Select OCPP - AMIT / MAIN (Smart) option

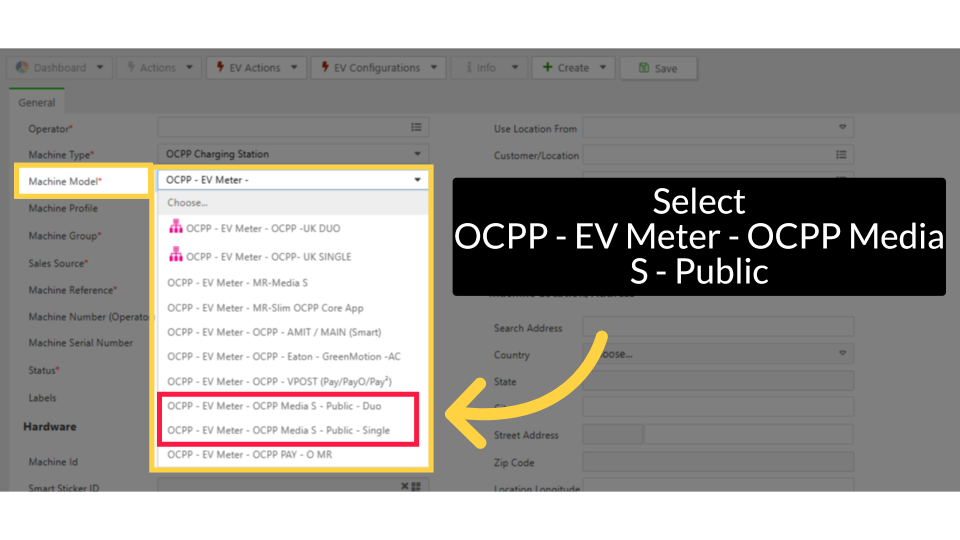click(x=293, y=332)
